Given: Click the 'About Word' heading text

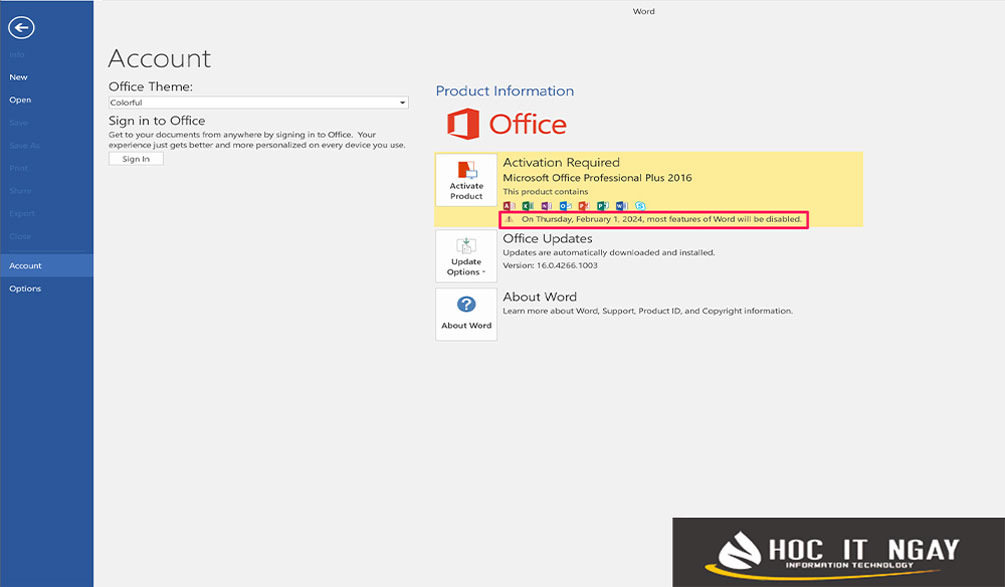Looking at the screenshot, I should (x=540, y=297).
